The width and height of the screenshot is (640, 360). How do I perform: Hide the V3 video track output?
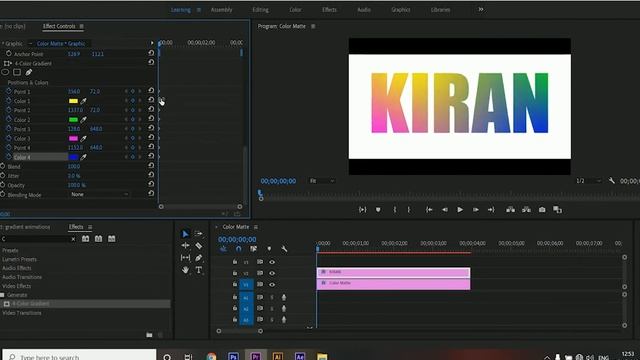[x=272, y=262]
